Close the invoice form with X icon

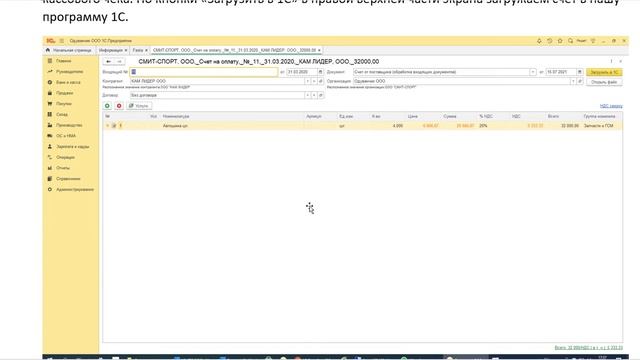(620, 62)
